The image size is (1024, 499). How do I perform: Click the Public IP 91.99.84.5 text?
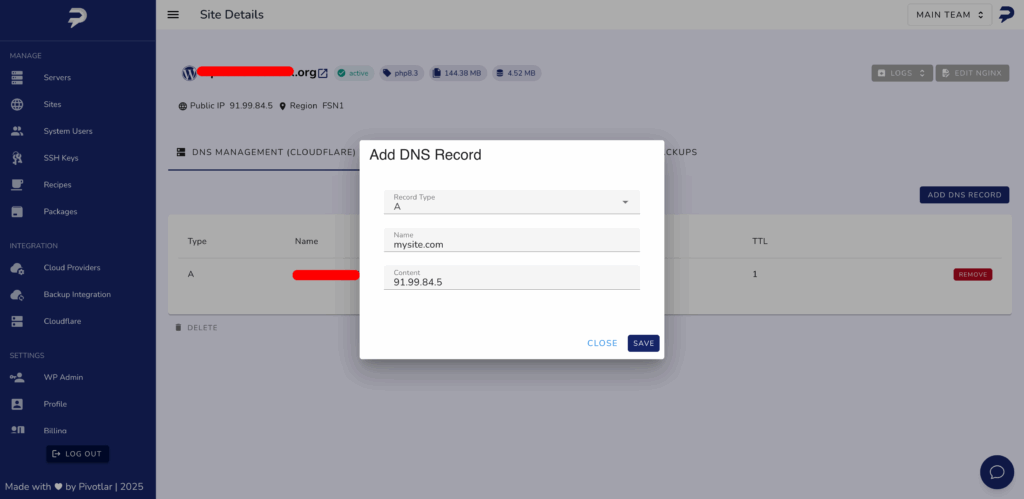tap(231, 106)
